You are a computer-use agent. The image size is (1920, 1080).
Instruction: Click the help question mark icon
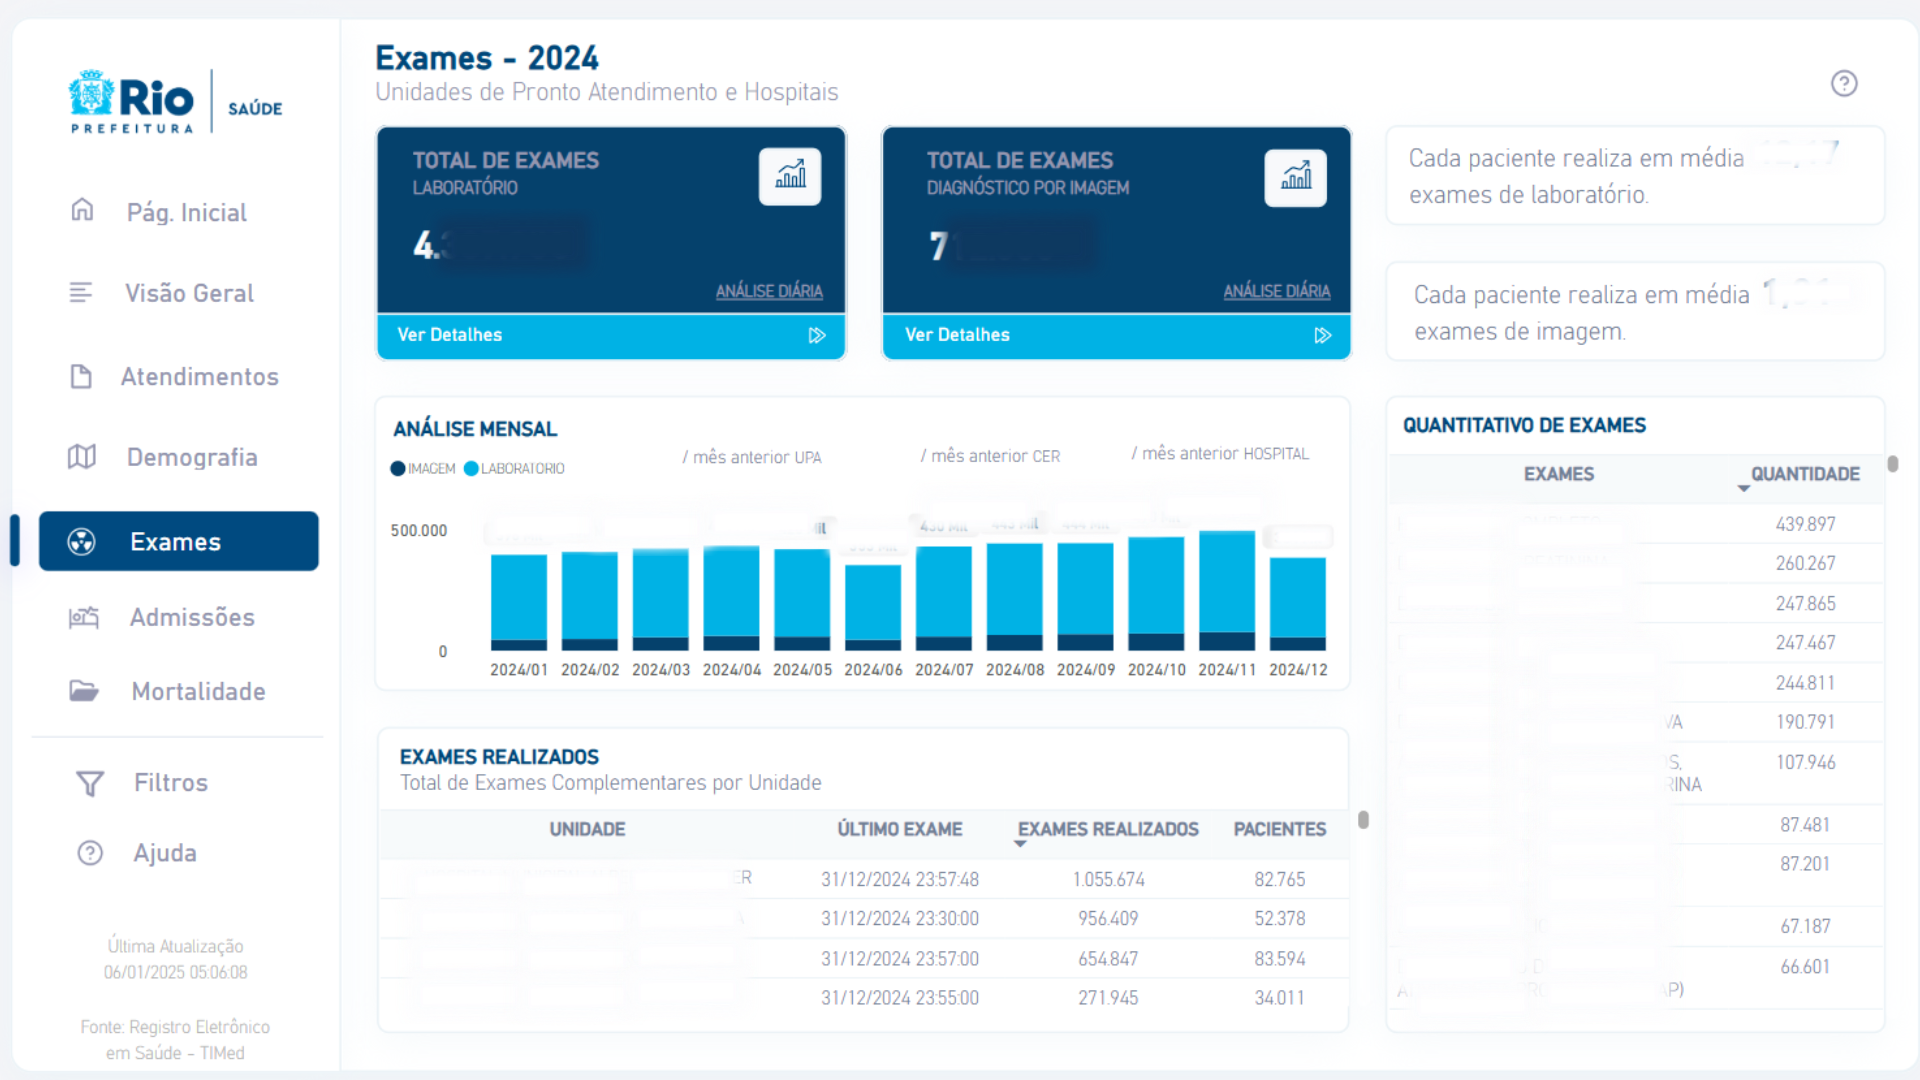point(1844,84)
